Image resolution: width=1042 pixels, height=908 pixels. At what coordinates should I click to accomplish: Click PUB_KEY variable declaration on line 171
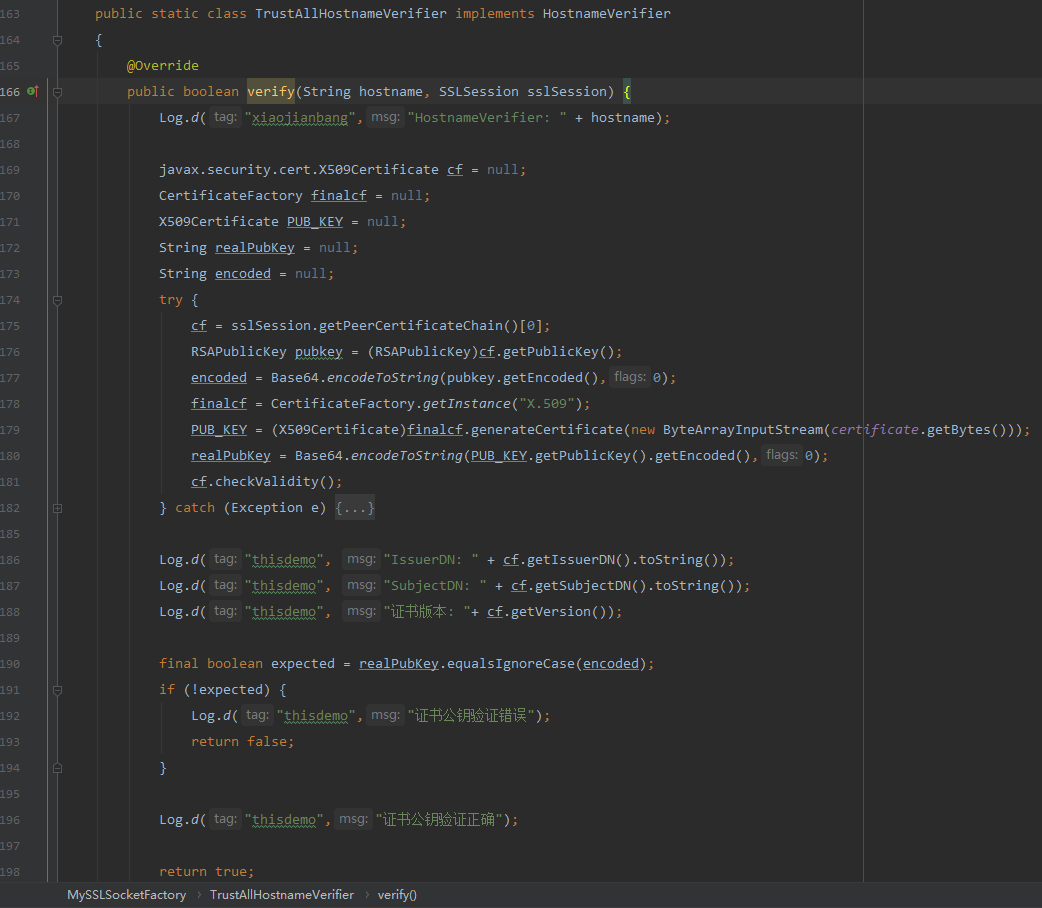315,221
